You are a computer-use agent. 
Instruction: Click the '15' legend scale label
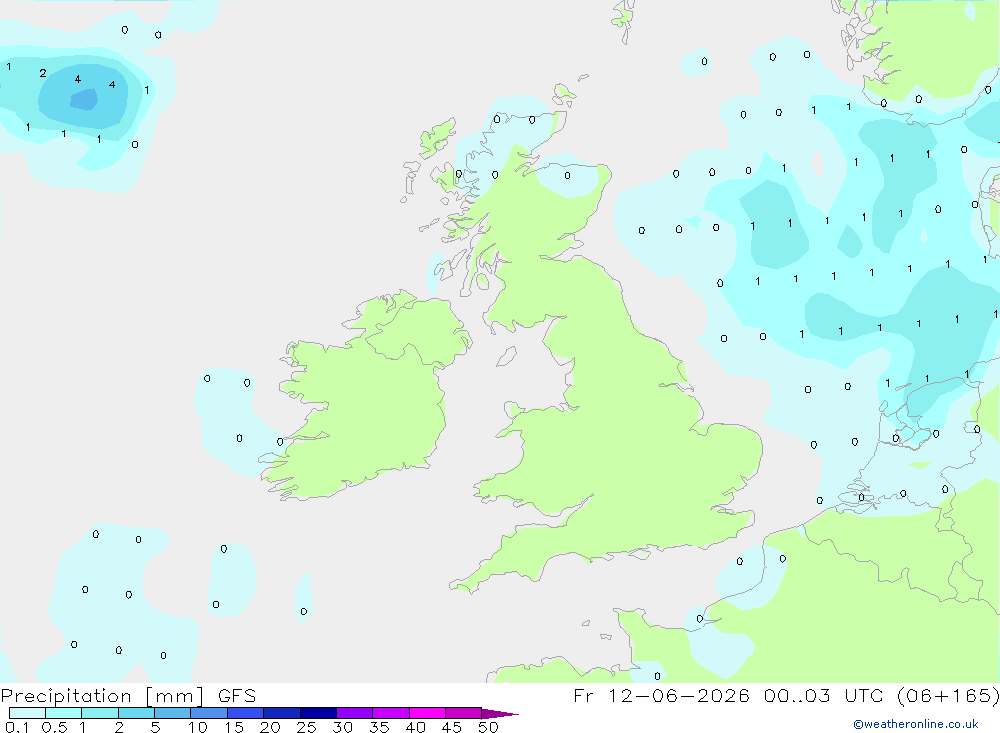(234, 727)
